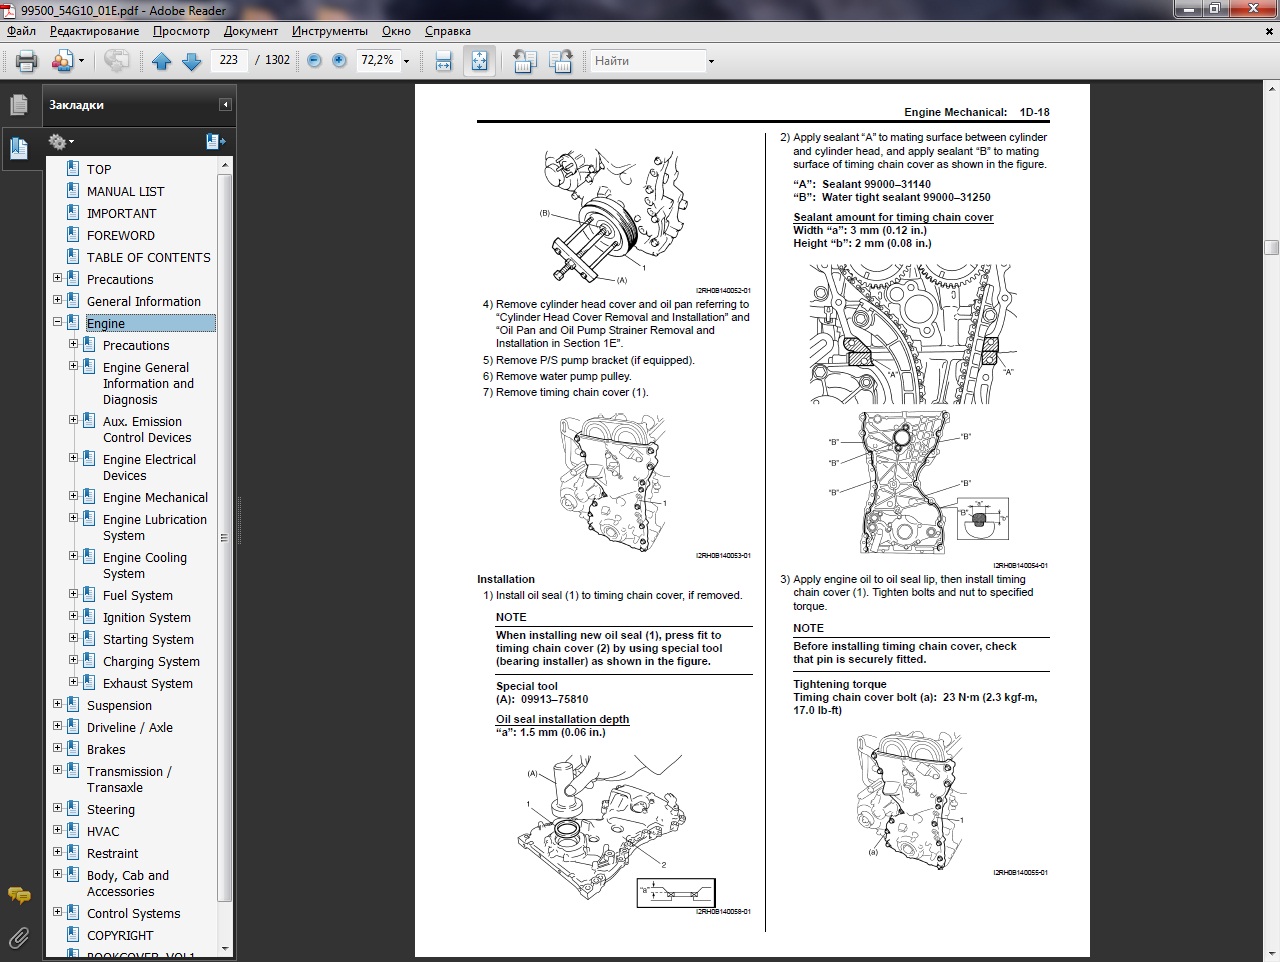
Task: Jump to Exhaust System bookmark
Action: 147,683
